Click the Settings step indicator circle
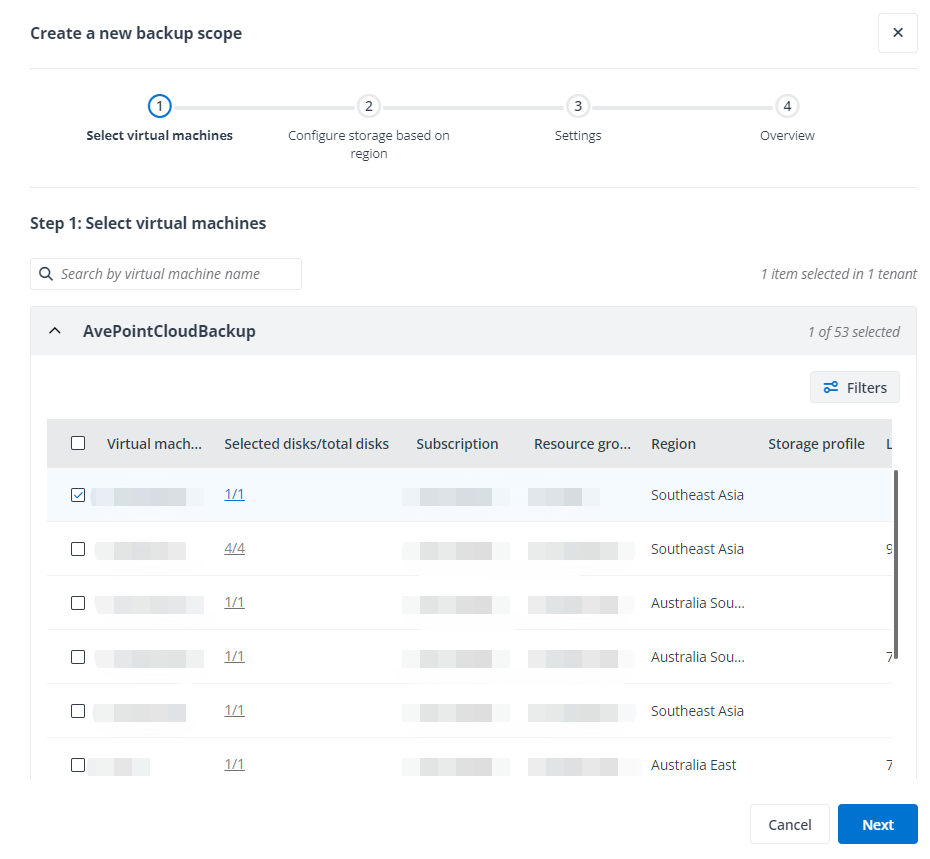The height and width of the screenshot is (859, 930). pos(577,106)
